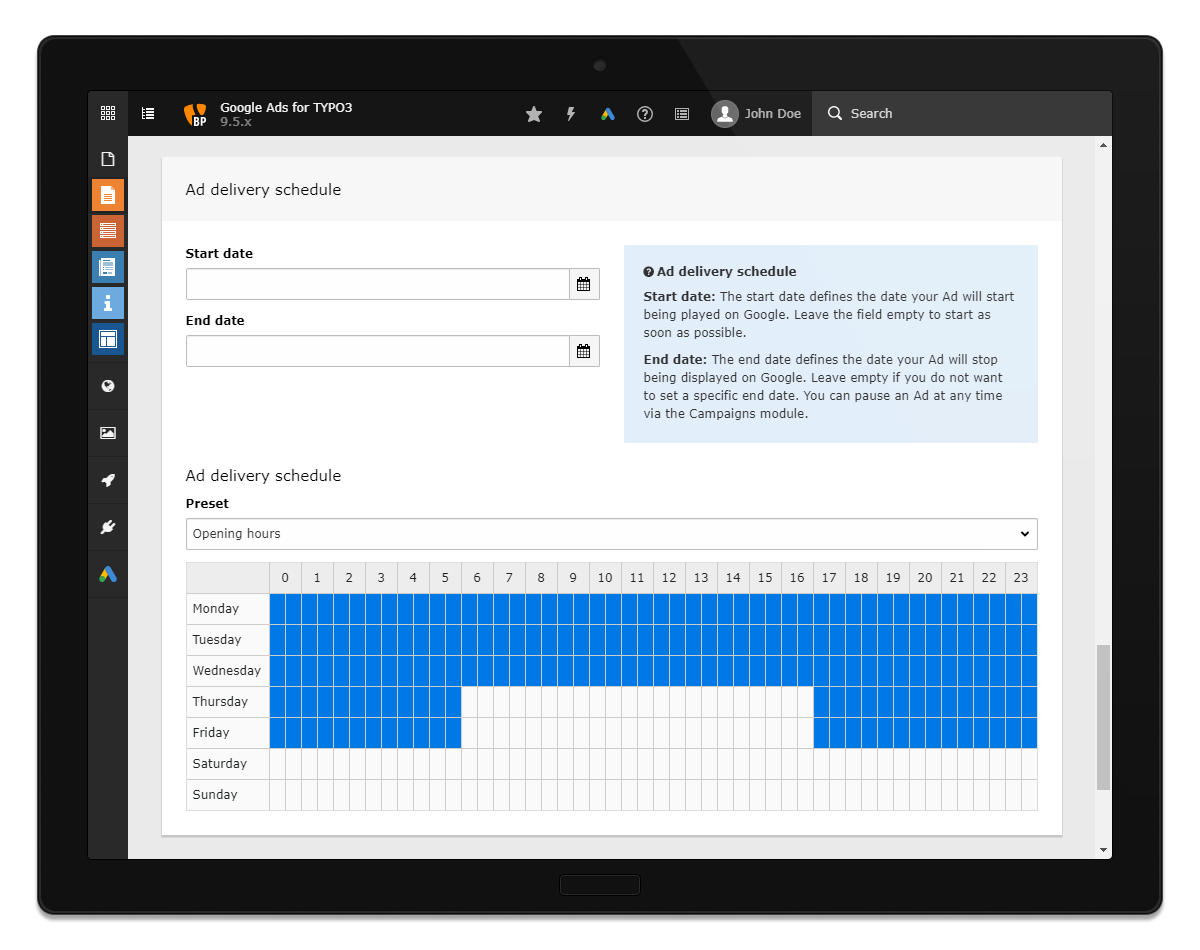Open the rocket module sidebar icon

108,480
